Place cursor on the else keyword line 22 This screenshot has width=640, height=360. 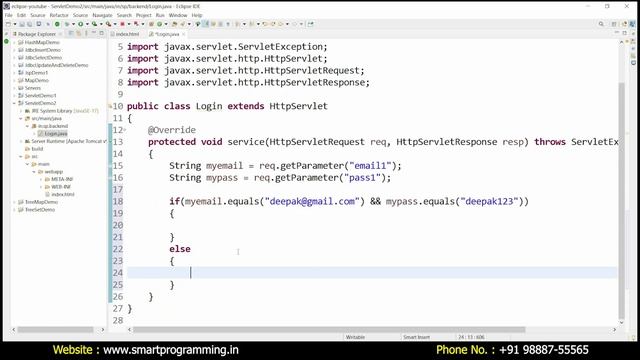[180, 249]
